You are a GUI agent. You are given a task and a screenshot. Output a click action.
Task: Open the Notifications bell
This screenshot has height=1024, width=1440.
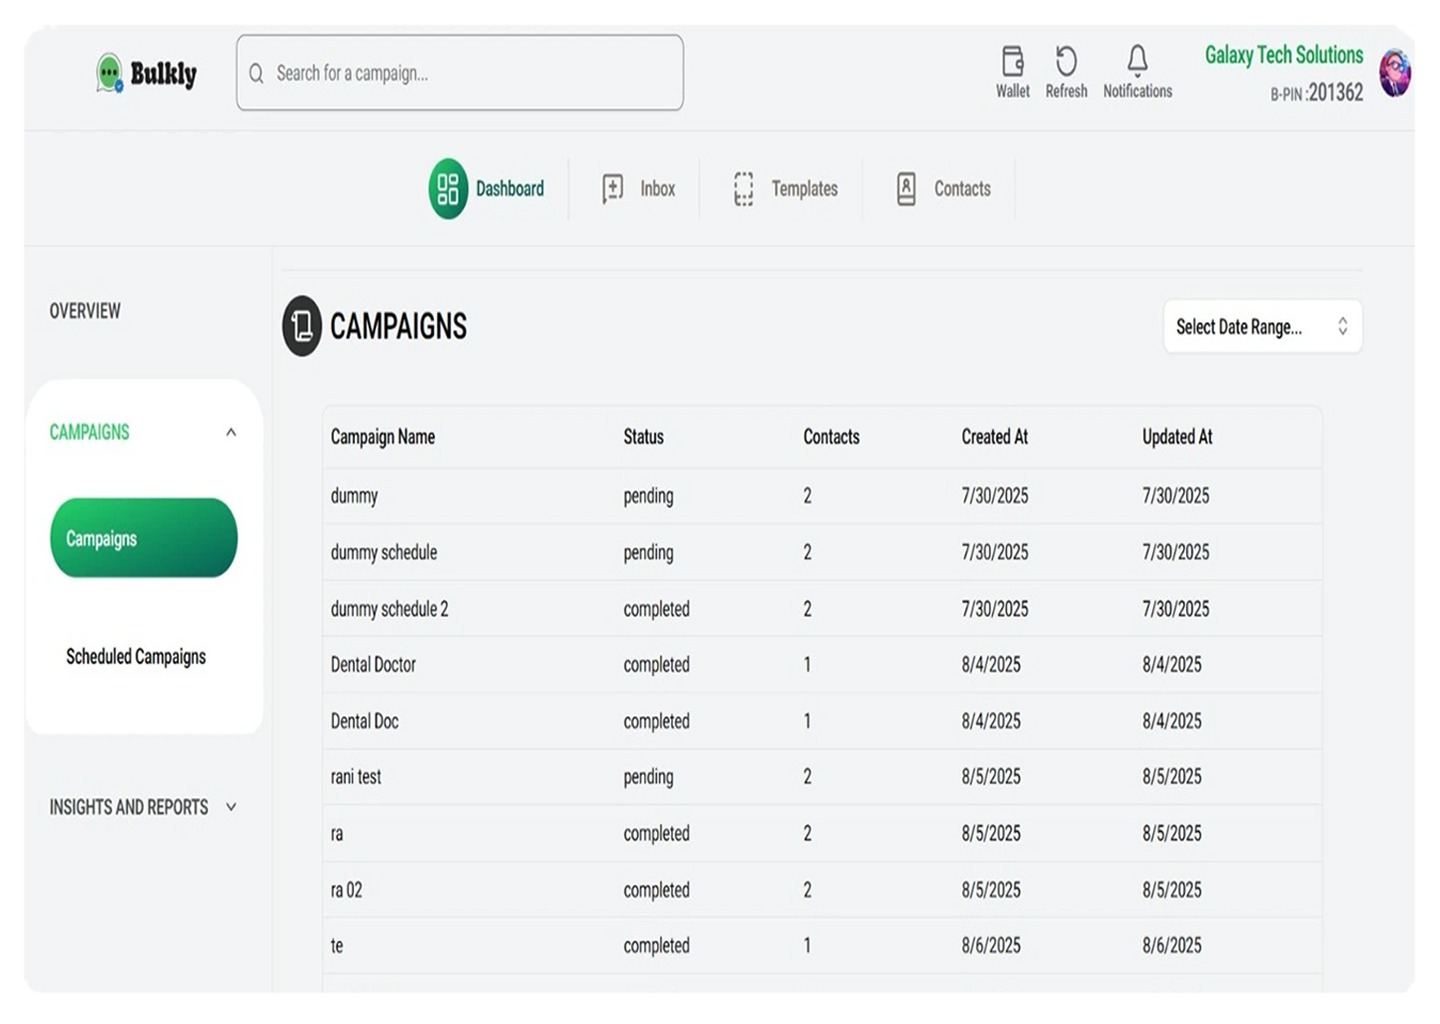[1137, 62]
